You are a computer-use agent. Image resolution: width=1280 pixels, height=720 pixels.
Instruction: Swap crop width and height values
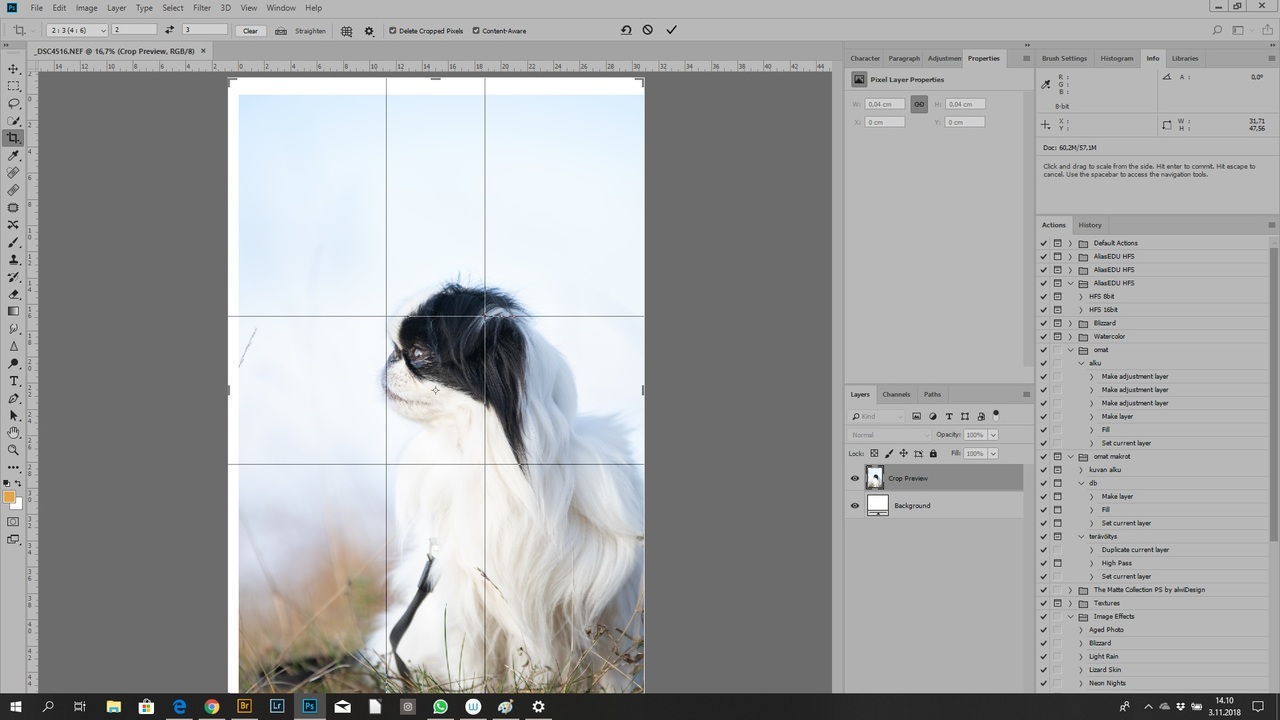pyautogui.click(x=169, y=30)
